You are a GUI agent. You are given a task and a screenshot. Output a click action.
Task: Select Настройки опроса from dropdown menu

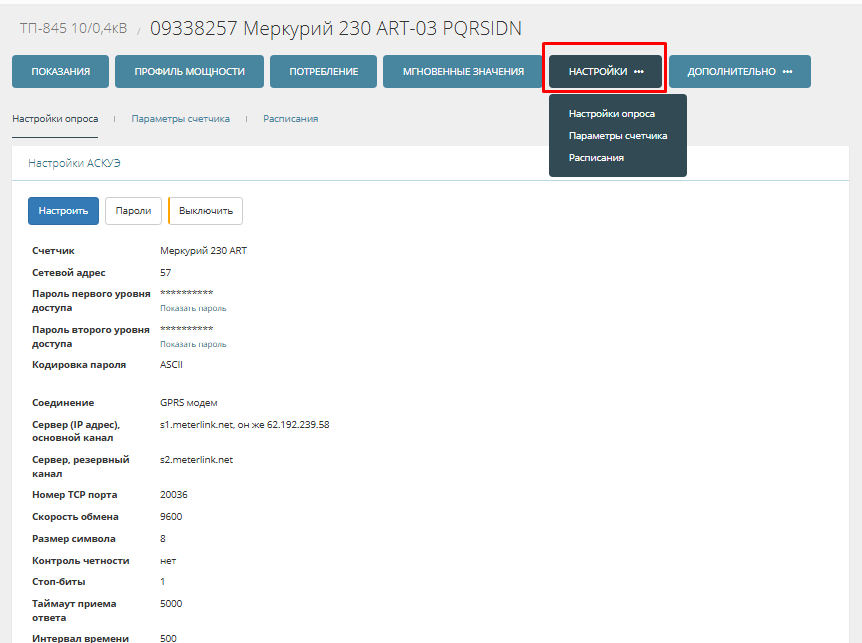(x=611, y=114)
